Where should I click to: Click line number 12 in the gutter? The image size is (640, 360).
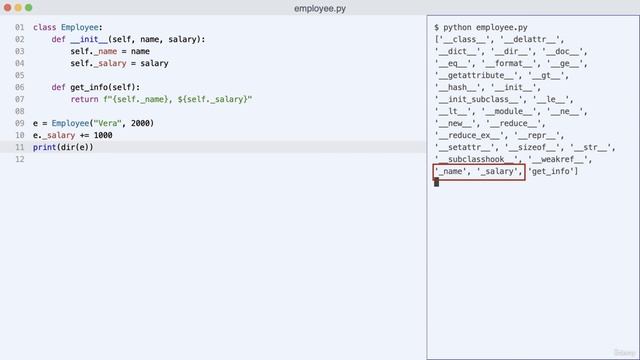click(20, 159)
